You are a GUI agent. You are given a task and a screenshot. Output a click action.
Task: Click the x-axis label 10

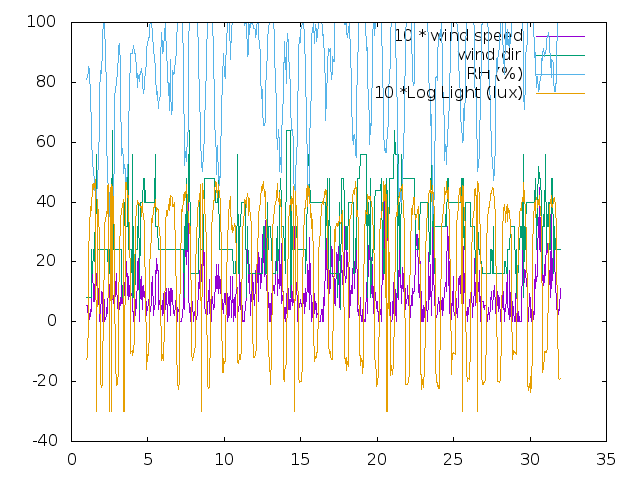(224, 460)
